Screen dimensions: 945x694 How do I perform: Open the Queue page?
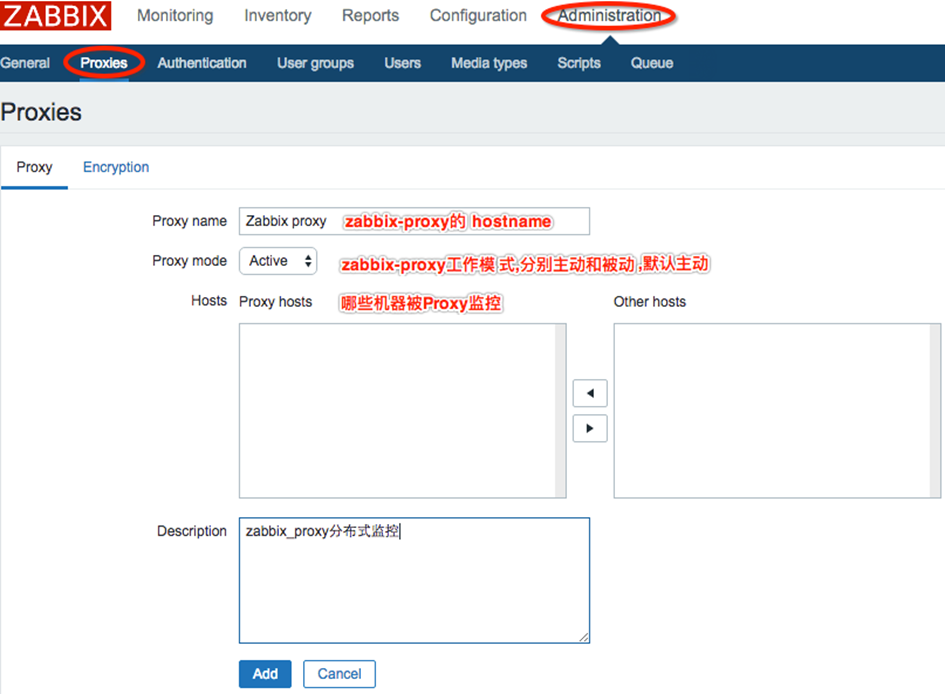[x=651, y=63]
